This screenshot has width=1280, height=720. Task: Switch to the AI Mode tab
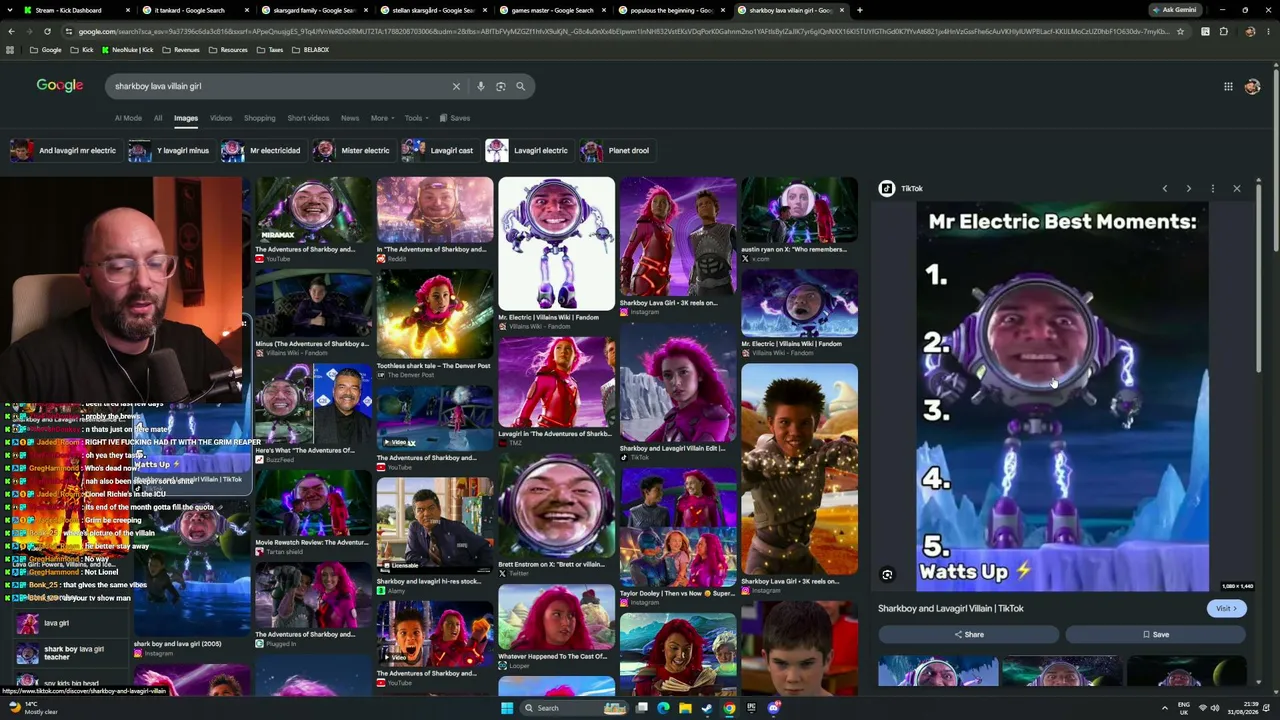128,118
